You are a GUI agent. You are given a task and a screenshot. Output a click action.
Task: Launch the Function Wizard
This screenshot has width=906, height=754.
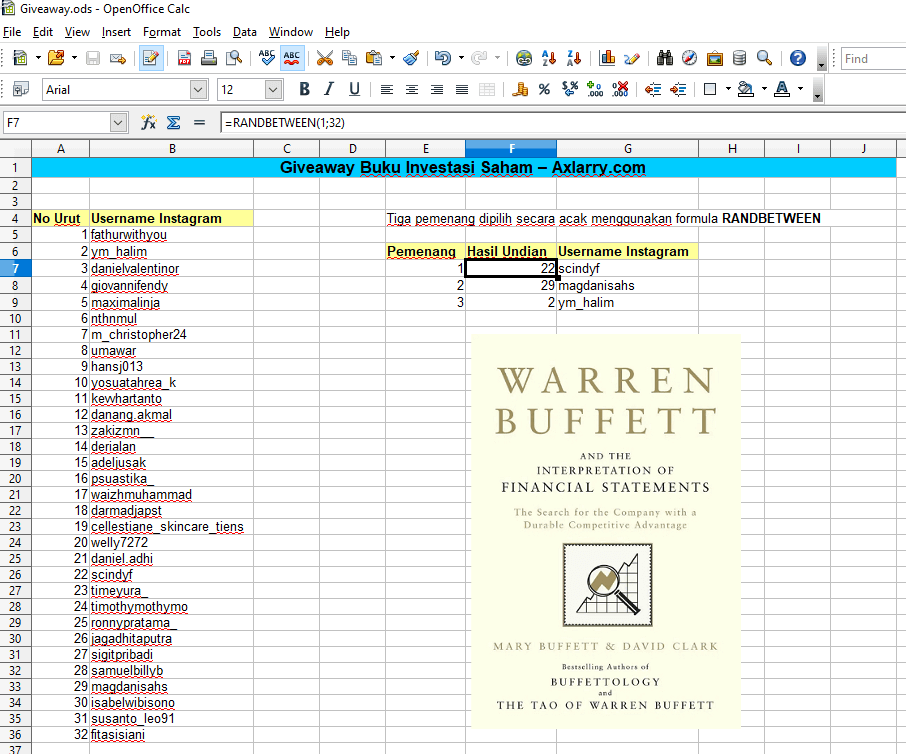coord(148,122)
